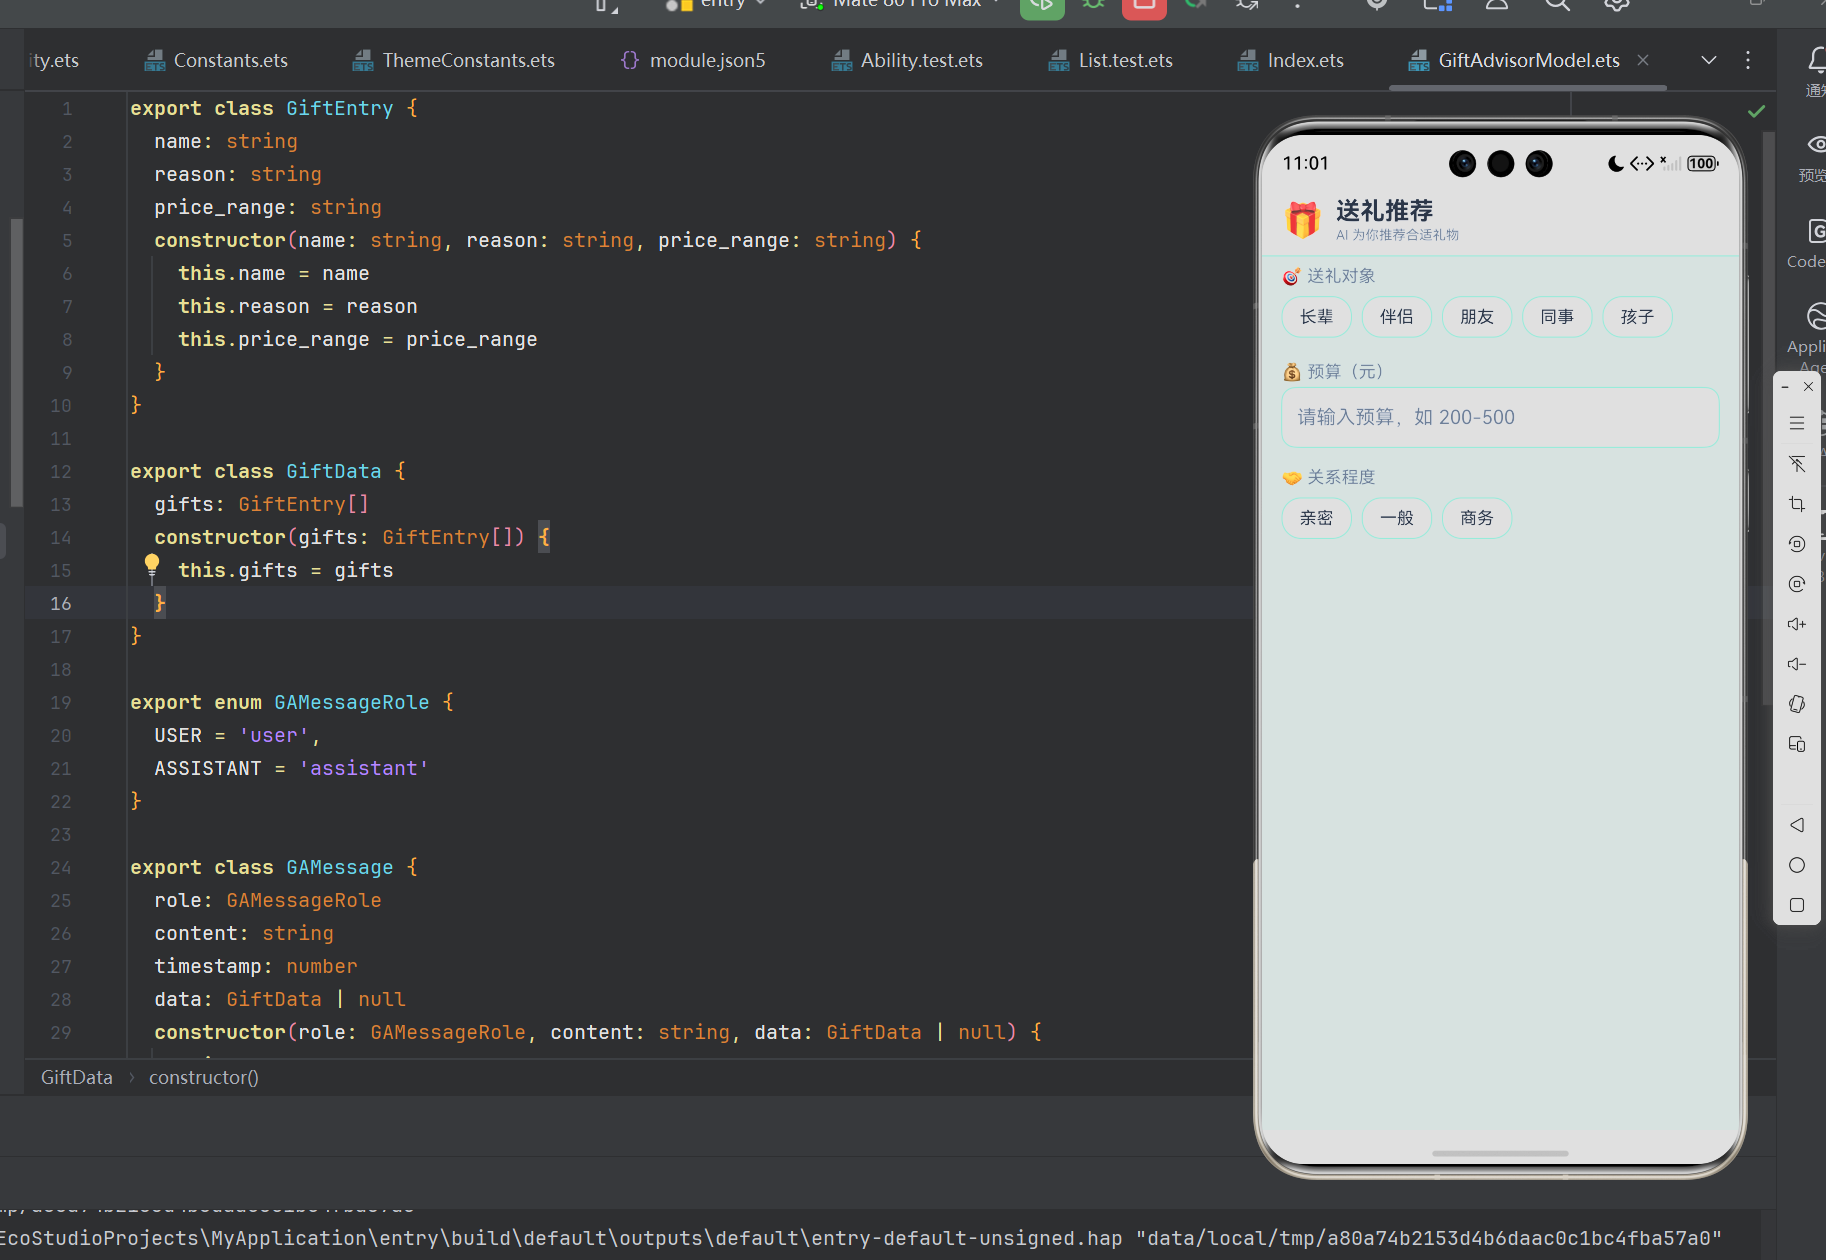Decrease emulator volume
The image size is (1826, 1260).
tap(1797, 664)
